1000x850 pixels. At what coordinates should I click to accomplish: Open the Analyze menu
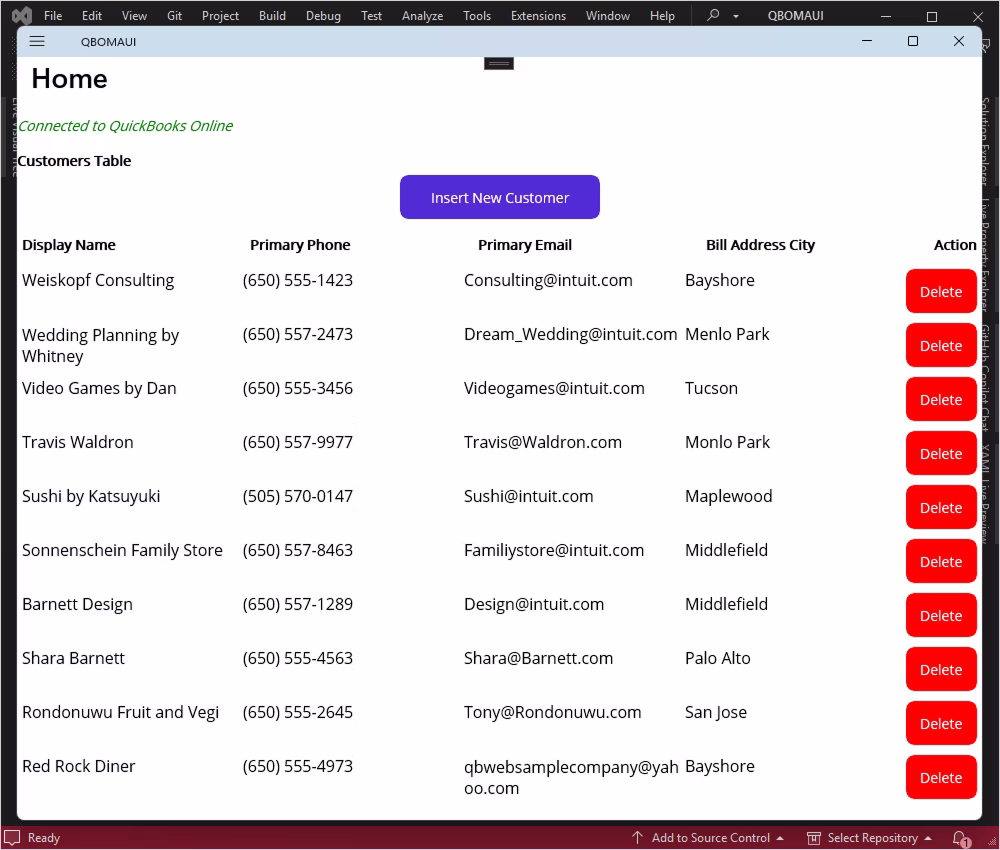422,15
